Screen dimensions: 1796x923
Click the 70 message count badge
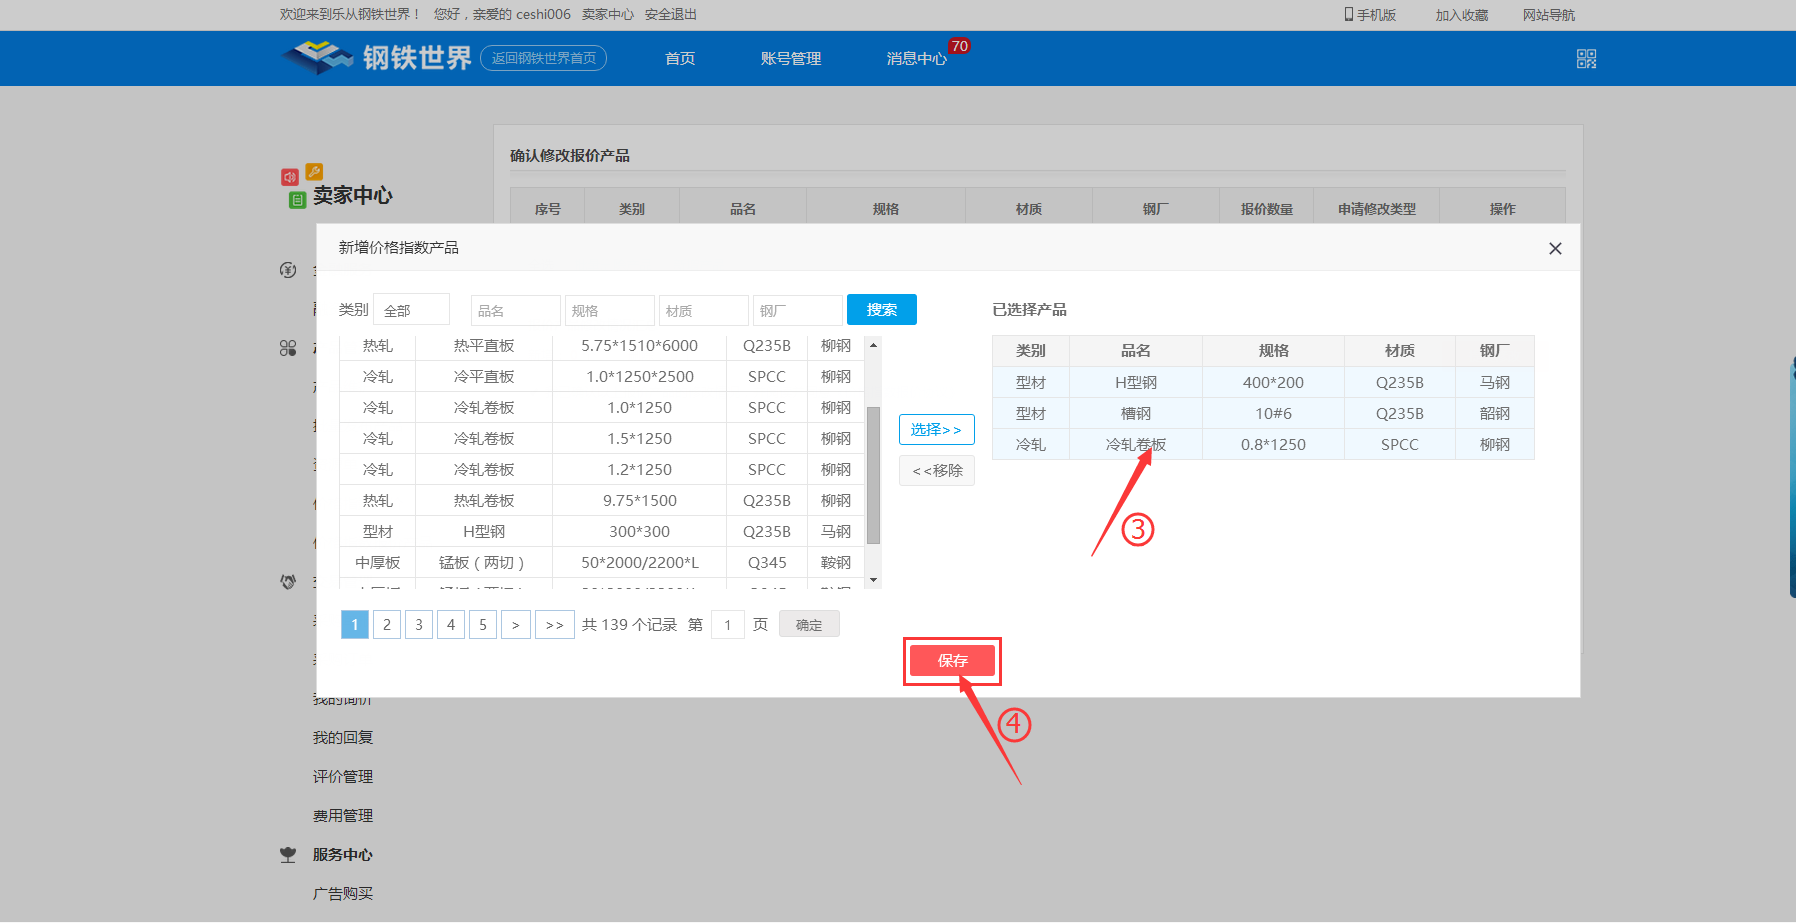(x=959, y=46)
